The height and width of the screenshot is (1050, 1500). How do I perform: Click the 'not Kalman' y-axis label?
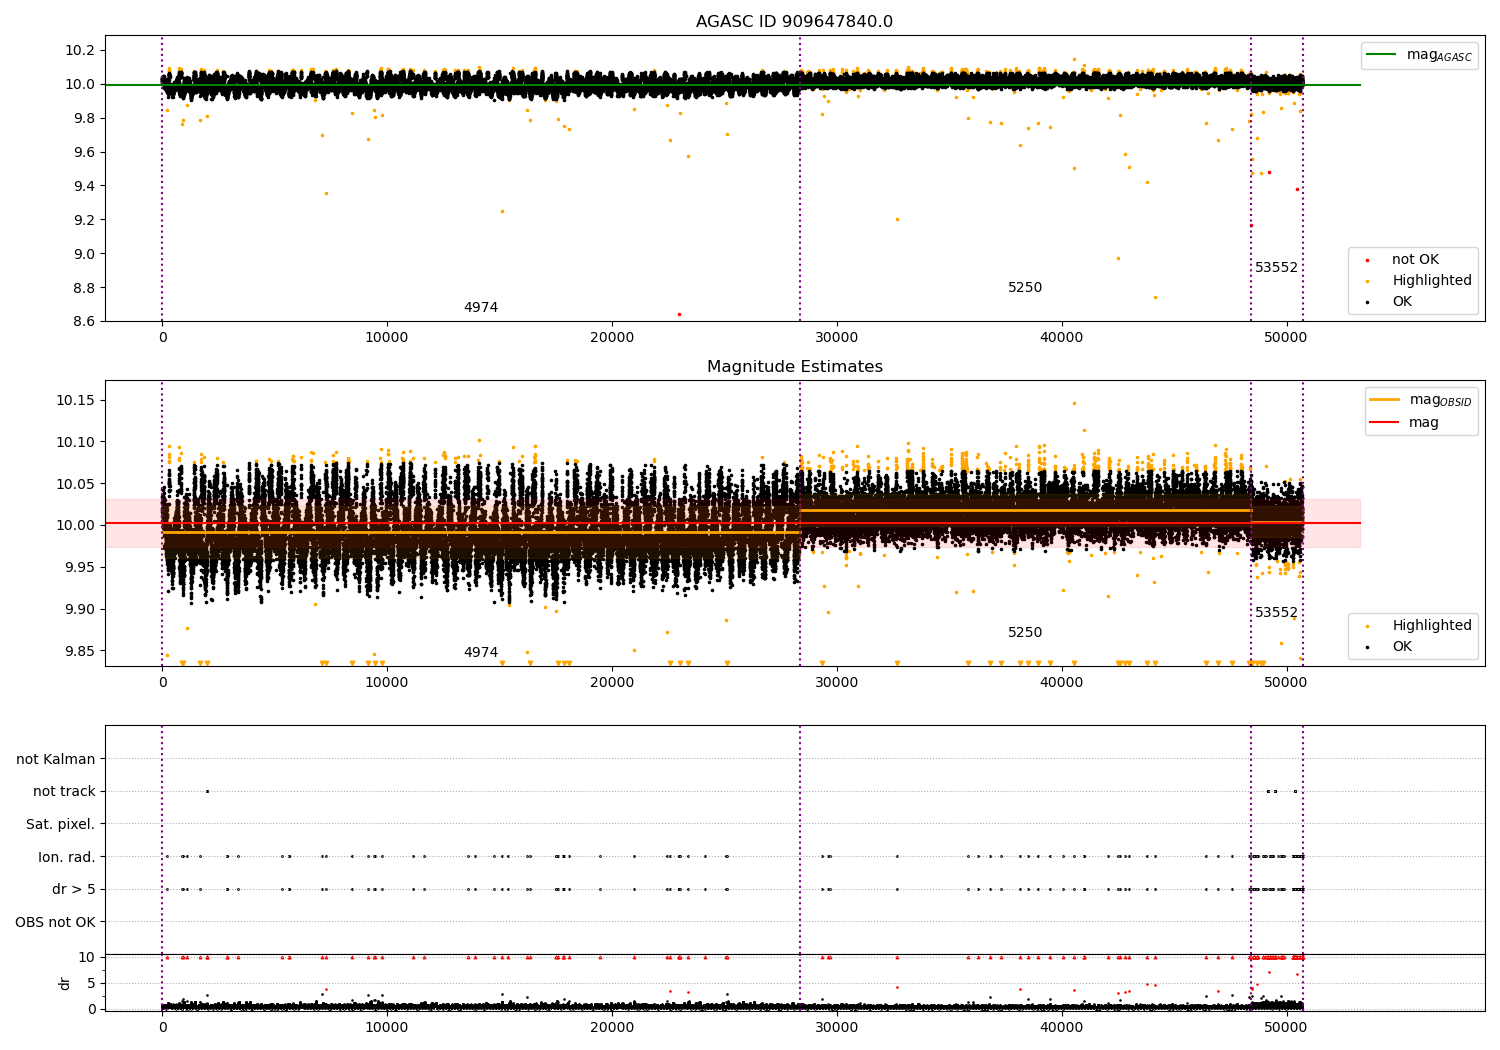pyautogui.click(x=56, y=759)
